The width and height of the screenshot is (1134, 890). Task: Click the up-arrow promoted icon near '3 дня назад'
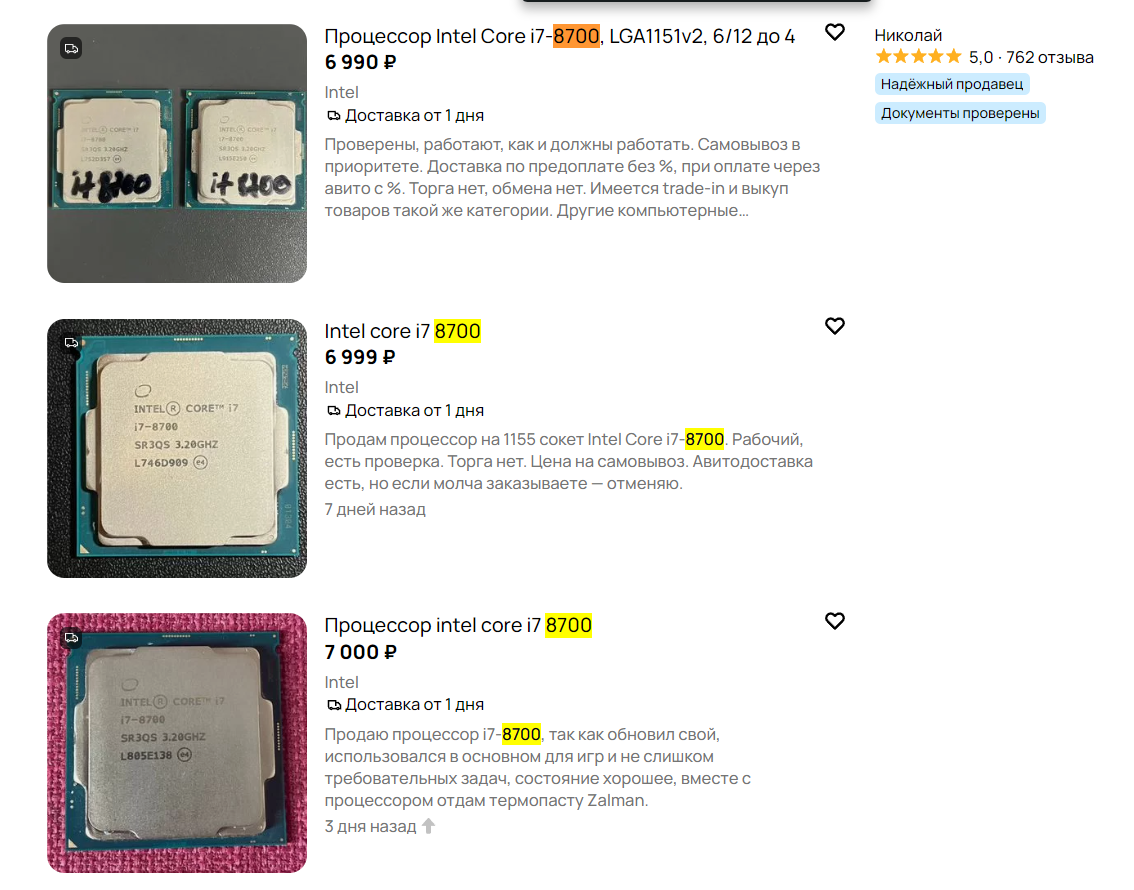[429, 826]
